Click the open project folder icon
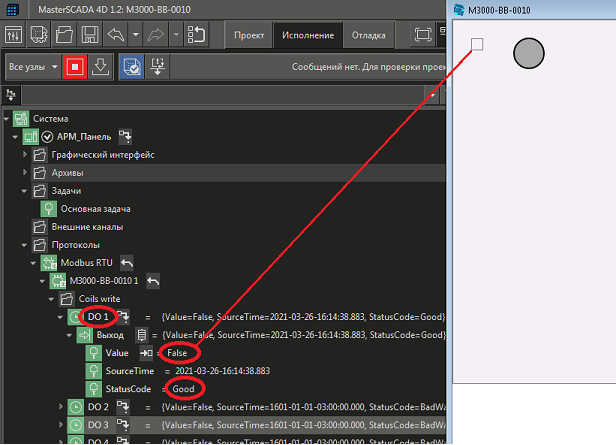 (x=63, y=35)
